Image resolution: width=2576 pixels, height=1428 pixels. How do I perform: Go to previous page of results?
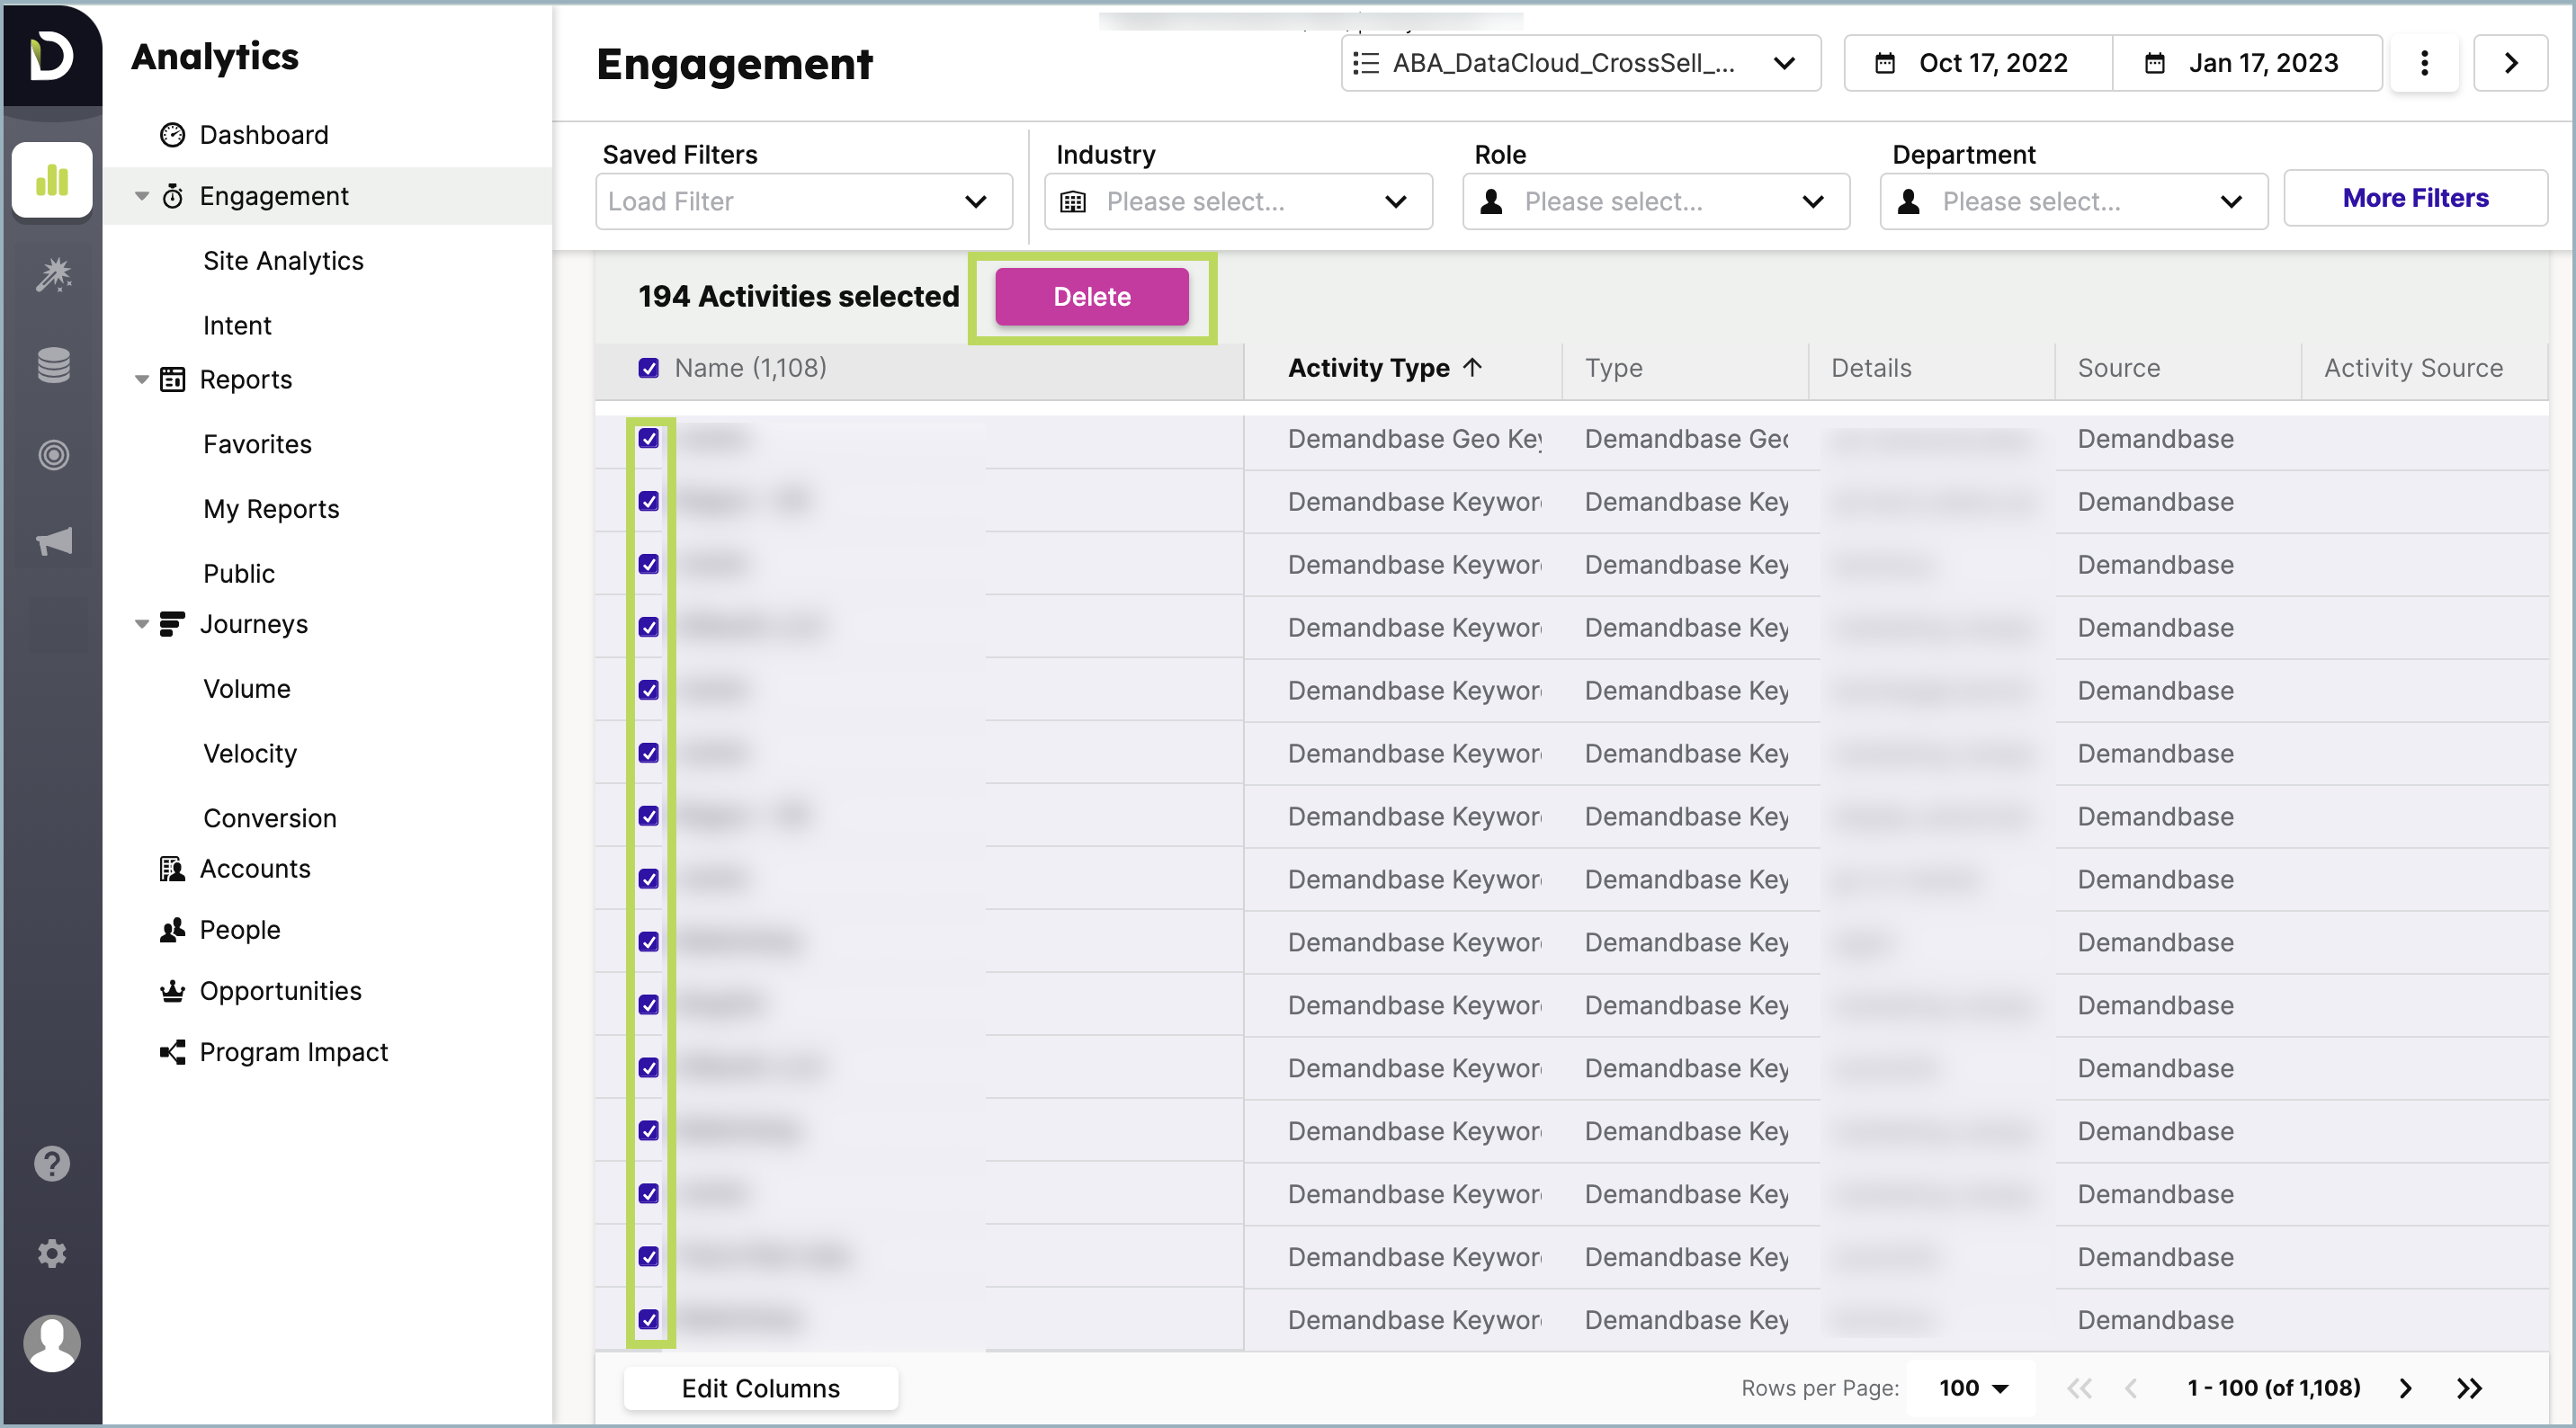point(2131,1388)
